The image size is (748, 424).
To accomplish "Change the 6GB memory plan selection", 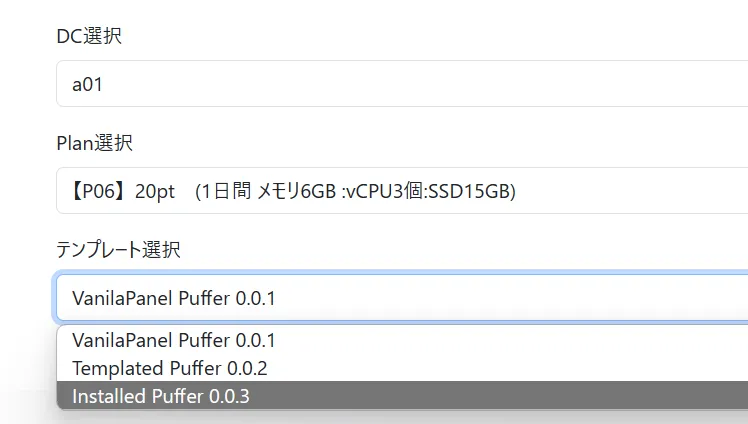I will (x=400, y=191).
